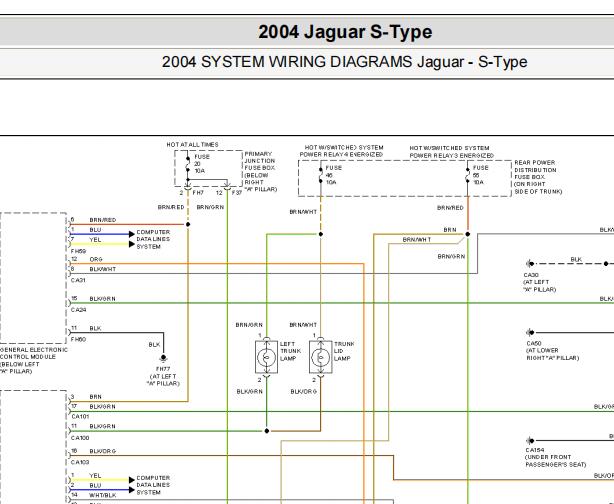This screenshot has height=504, width=614.
Task: Click the CA100 connector label
Action: click(80, 438)
